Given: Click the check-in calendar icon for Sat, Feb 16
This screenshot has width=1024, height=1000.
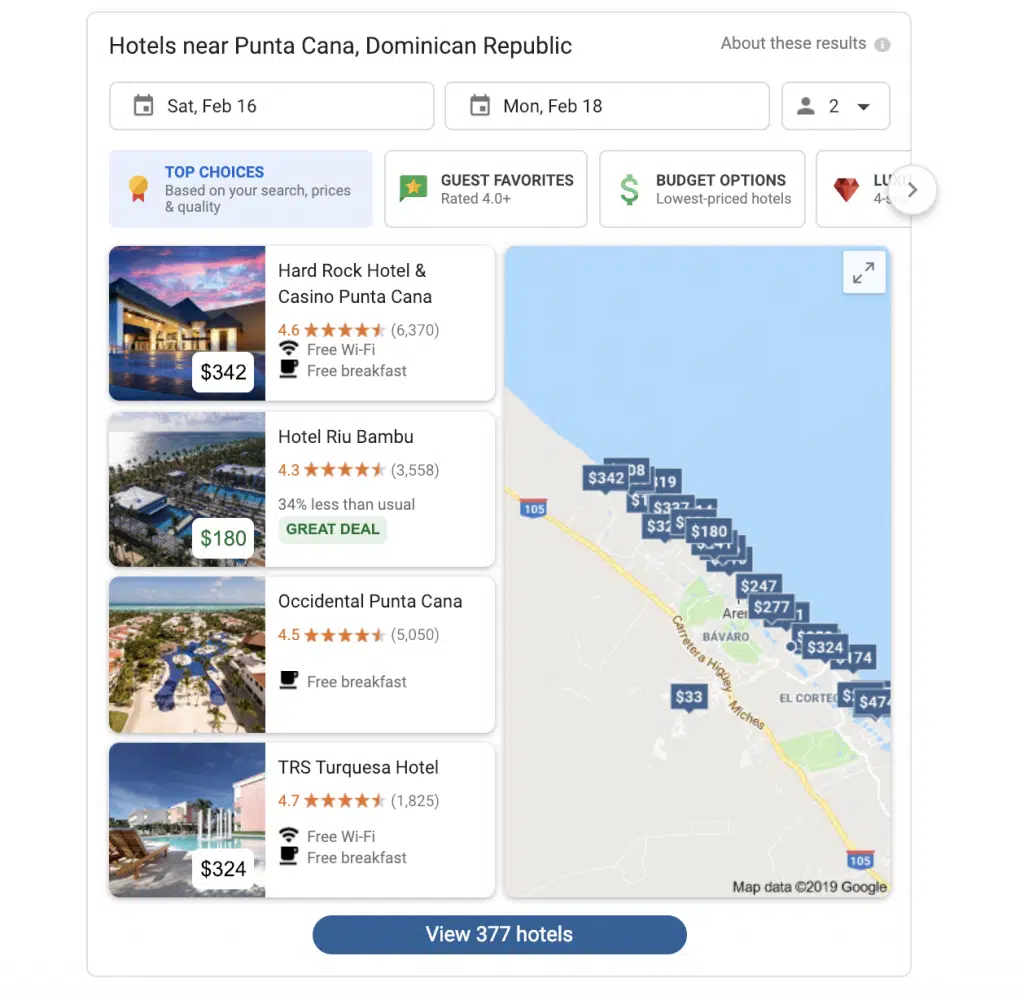Looking at the screenshot, I should click(144, 106).
